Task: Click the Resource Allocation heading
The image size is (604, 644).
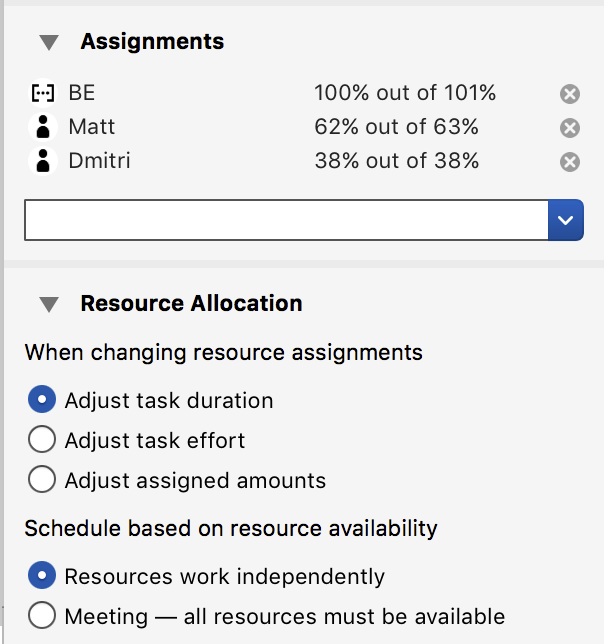Action: pyautogui.click(x=191, y=304)
